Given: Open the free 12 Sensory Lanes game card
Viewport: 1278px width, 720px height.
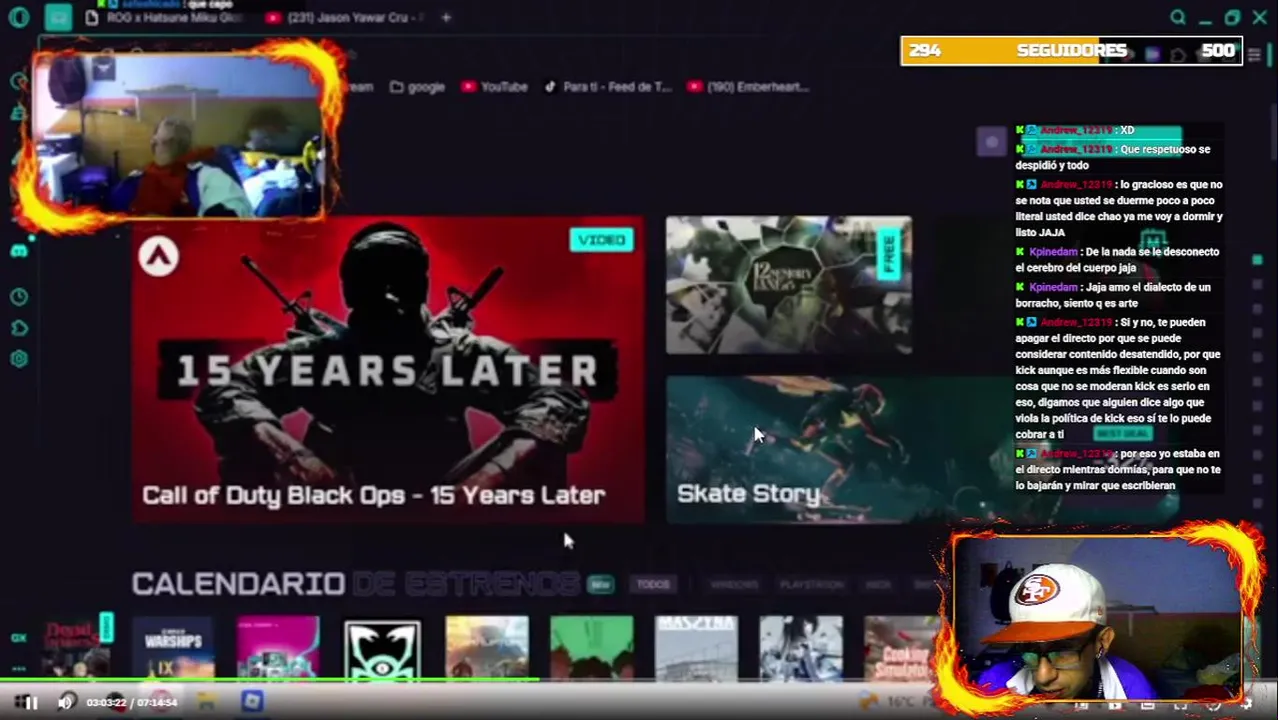Looking at the screenshot, I should click(x=789, y=285).
